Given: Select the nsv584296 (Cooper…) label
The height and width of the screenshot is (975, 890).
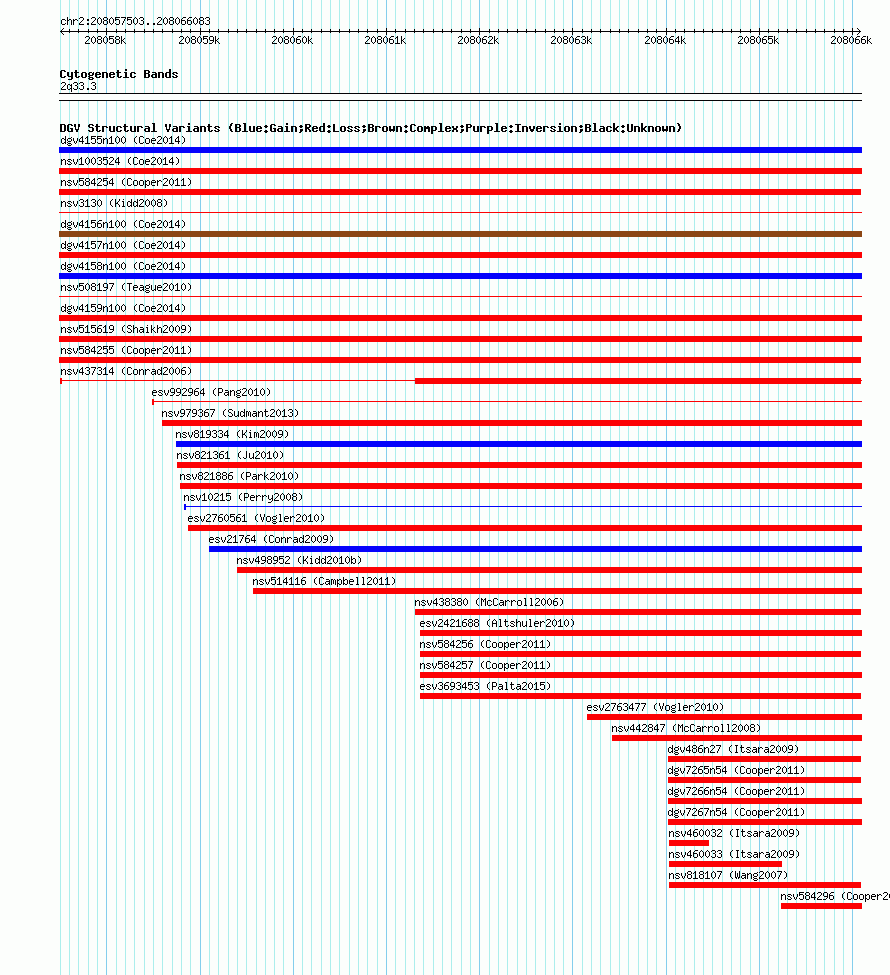Looking at the screenshot, I should (835, 897).
